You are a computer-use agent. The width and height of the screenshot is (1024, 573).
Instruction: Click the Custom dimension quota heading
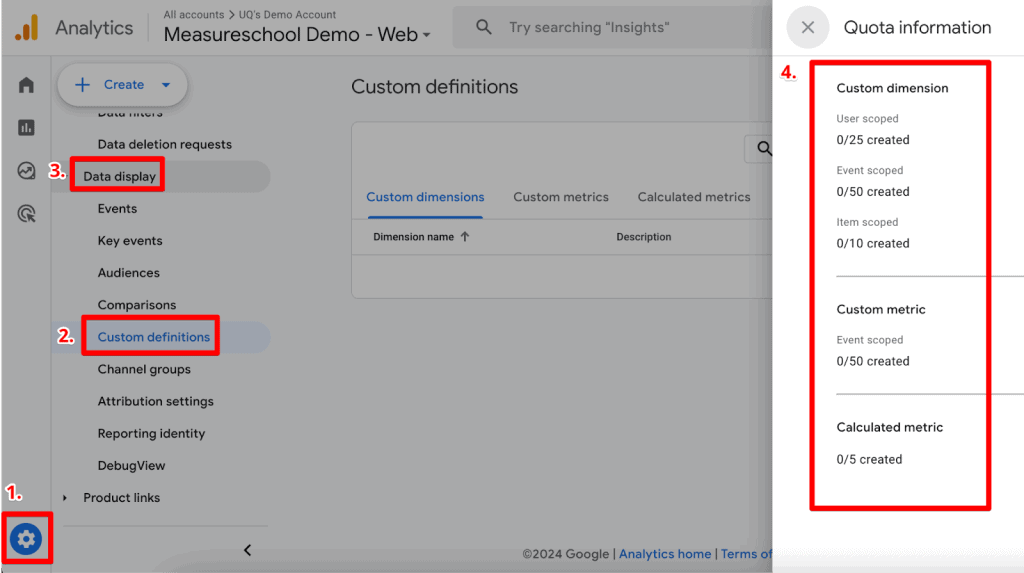pyautogui.click(x=892, y=88)
